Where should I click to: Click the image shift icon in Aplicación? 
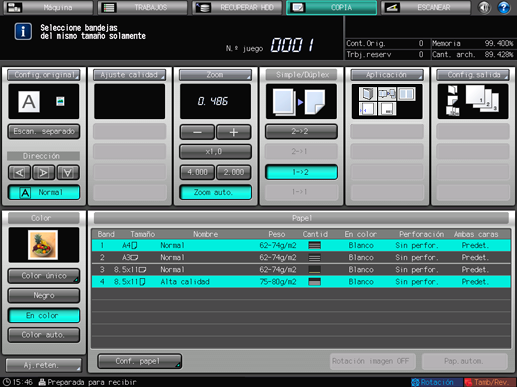pos(368,109)
